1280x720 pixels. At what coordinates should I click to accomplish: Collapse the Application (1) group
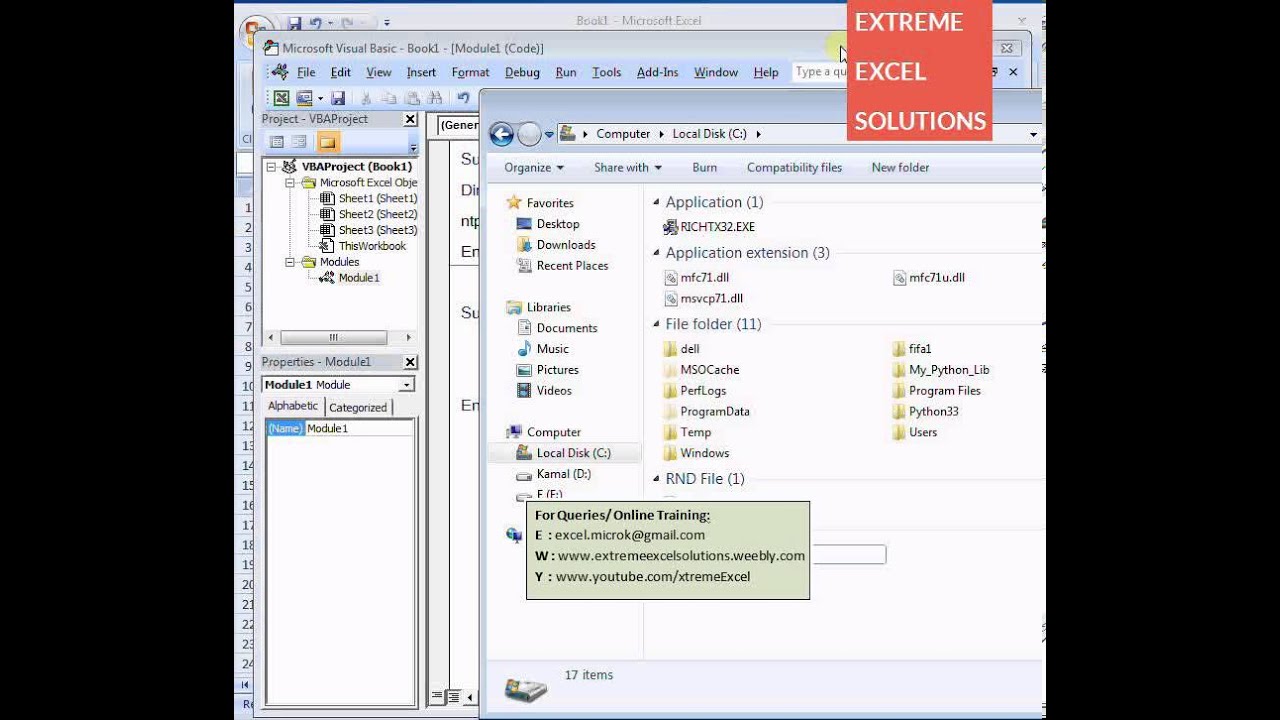click(x=657, y=203)
